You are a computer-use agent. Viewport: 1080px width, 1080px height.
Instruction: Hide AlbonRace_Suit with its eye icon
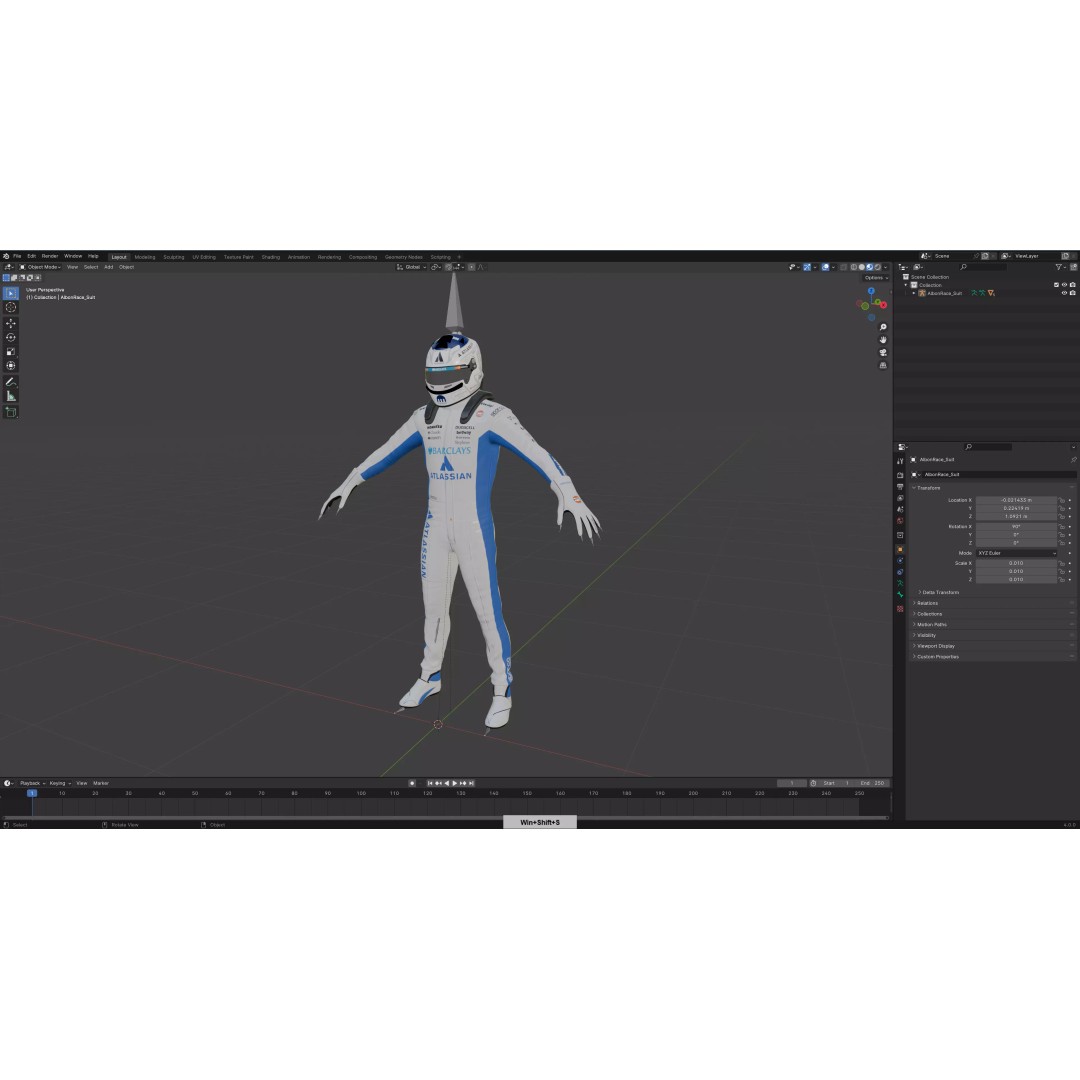tap(1064, 293)
